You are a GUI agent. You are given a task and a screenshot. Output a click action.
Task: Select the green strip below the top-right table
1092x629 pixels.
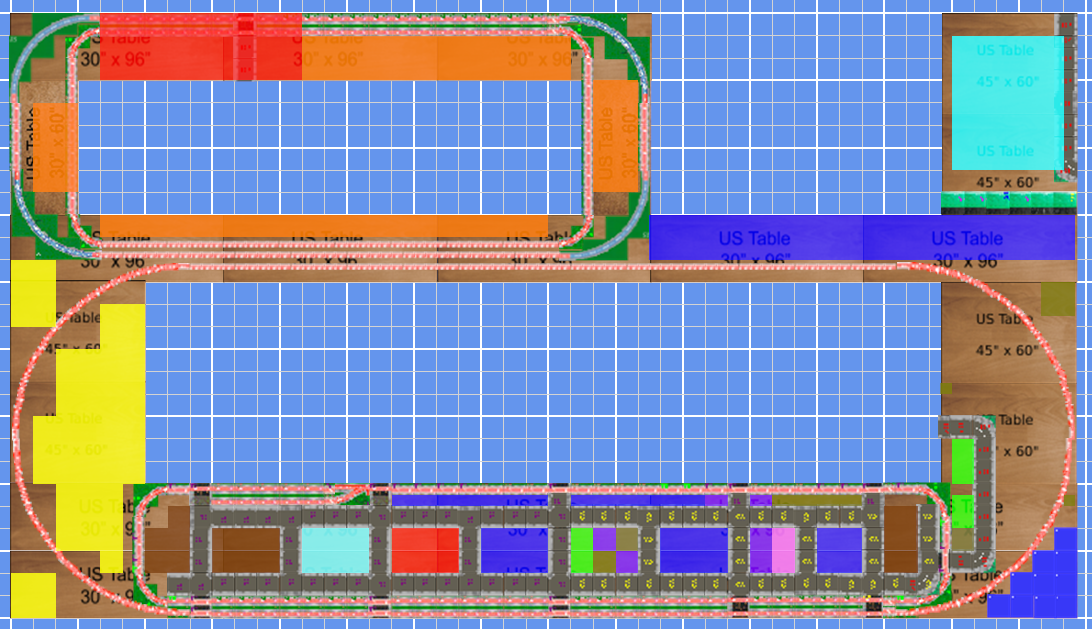[1008, 201]
